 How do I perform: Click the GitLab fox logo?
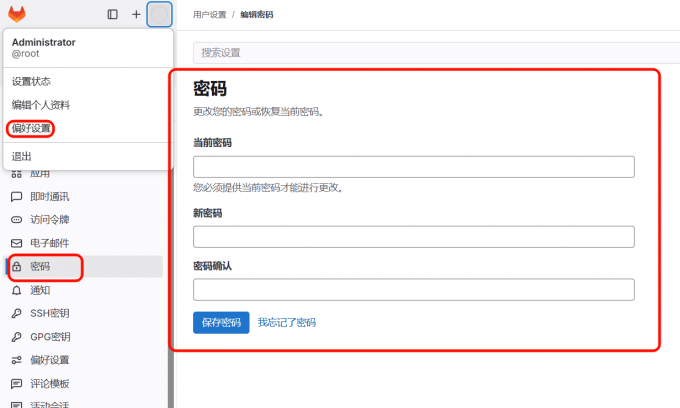pyautogui.click(x=17, y=14)
